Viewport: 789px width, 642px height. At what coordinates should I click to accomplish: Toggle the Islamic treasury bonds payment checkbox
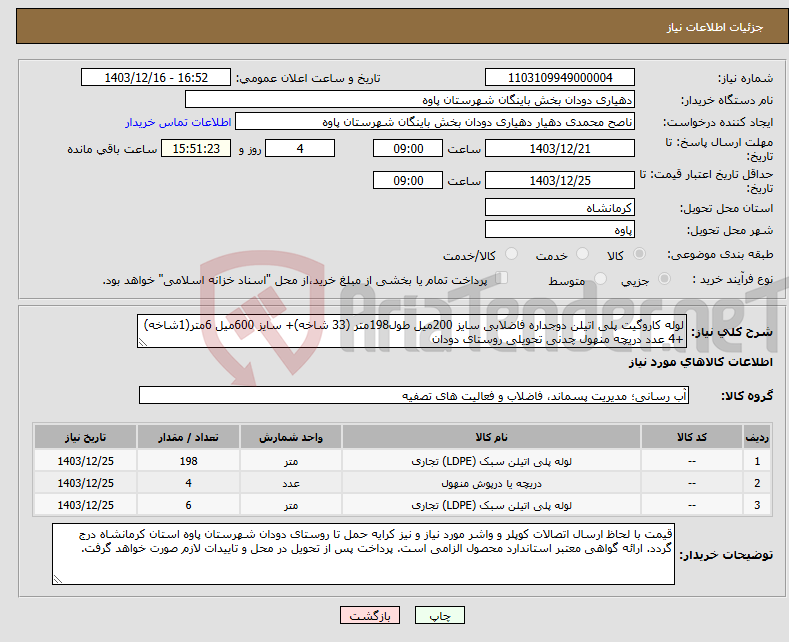click(502, 278)
